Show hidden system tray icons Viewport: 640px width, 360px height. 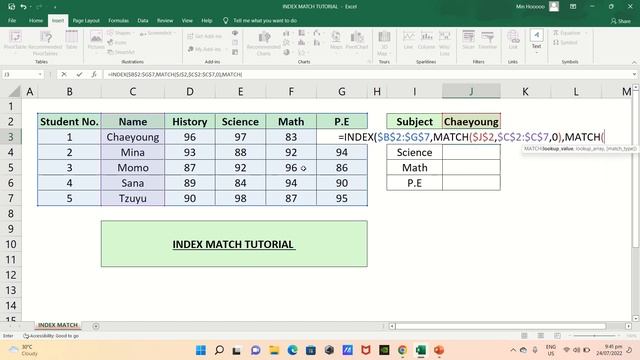513,350
